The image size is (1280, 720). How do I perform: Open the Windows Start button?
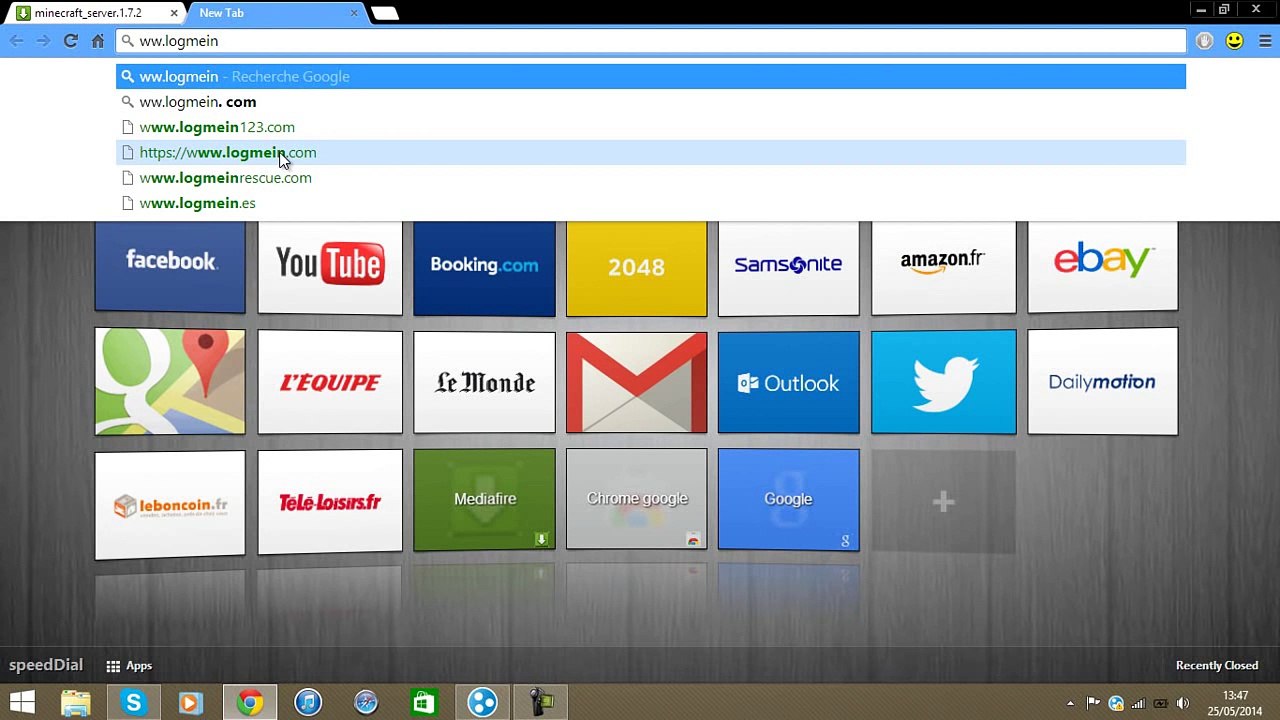(x=22, y=703)
